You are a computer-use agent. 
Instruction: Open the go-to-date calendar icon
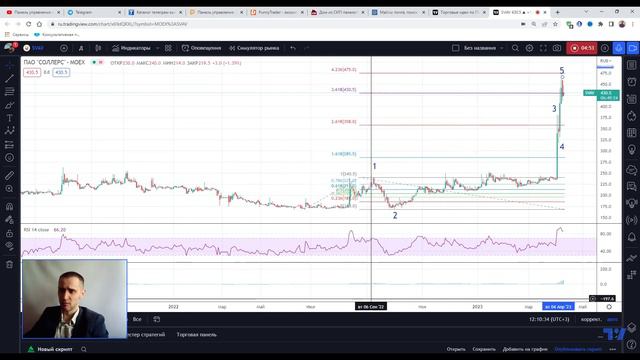click(157, 319)
